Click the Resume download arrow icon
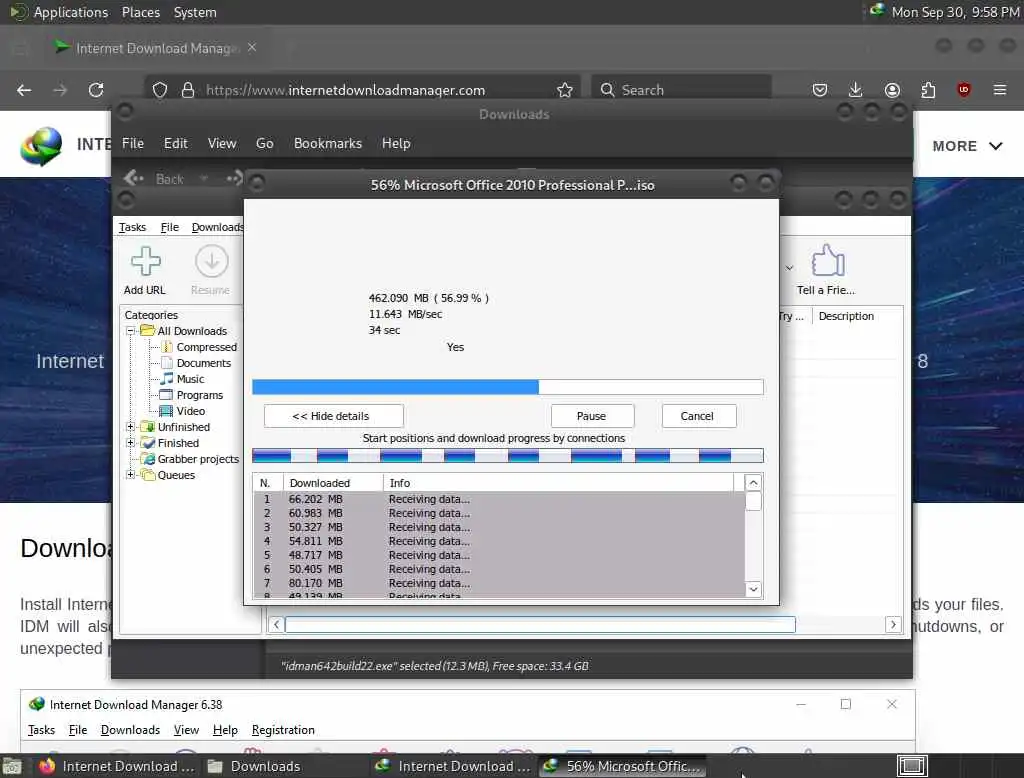 coord(211,261)
